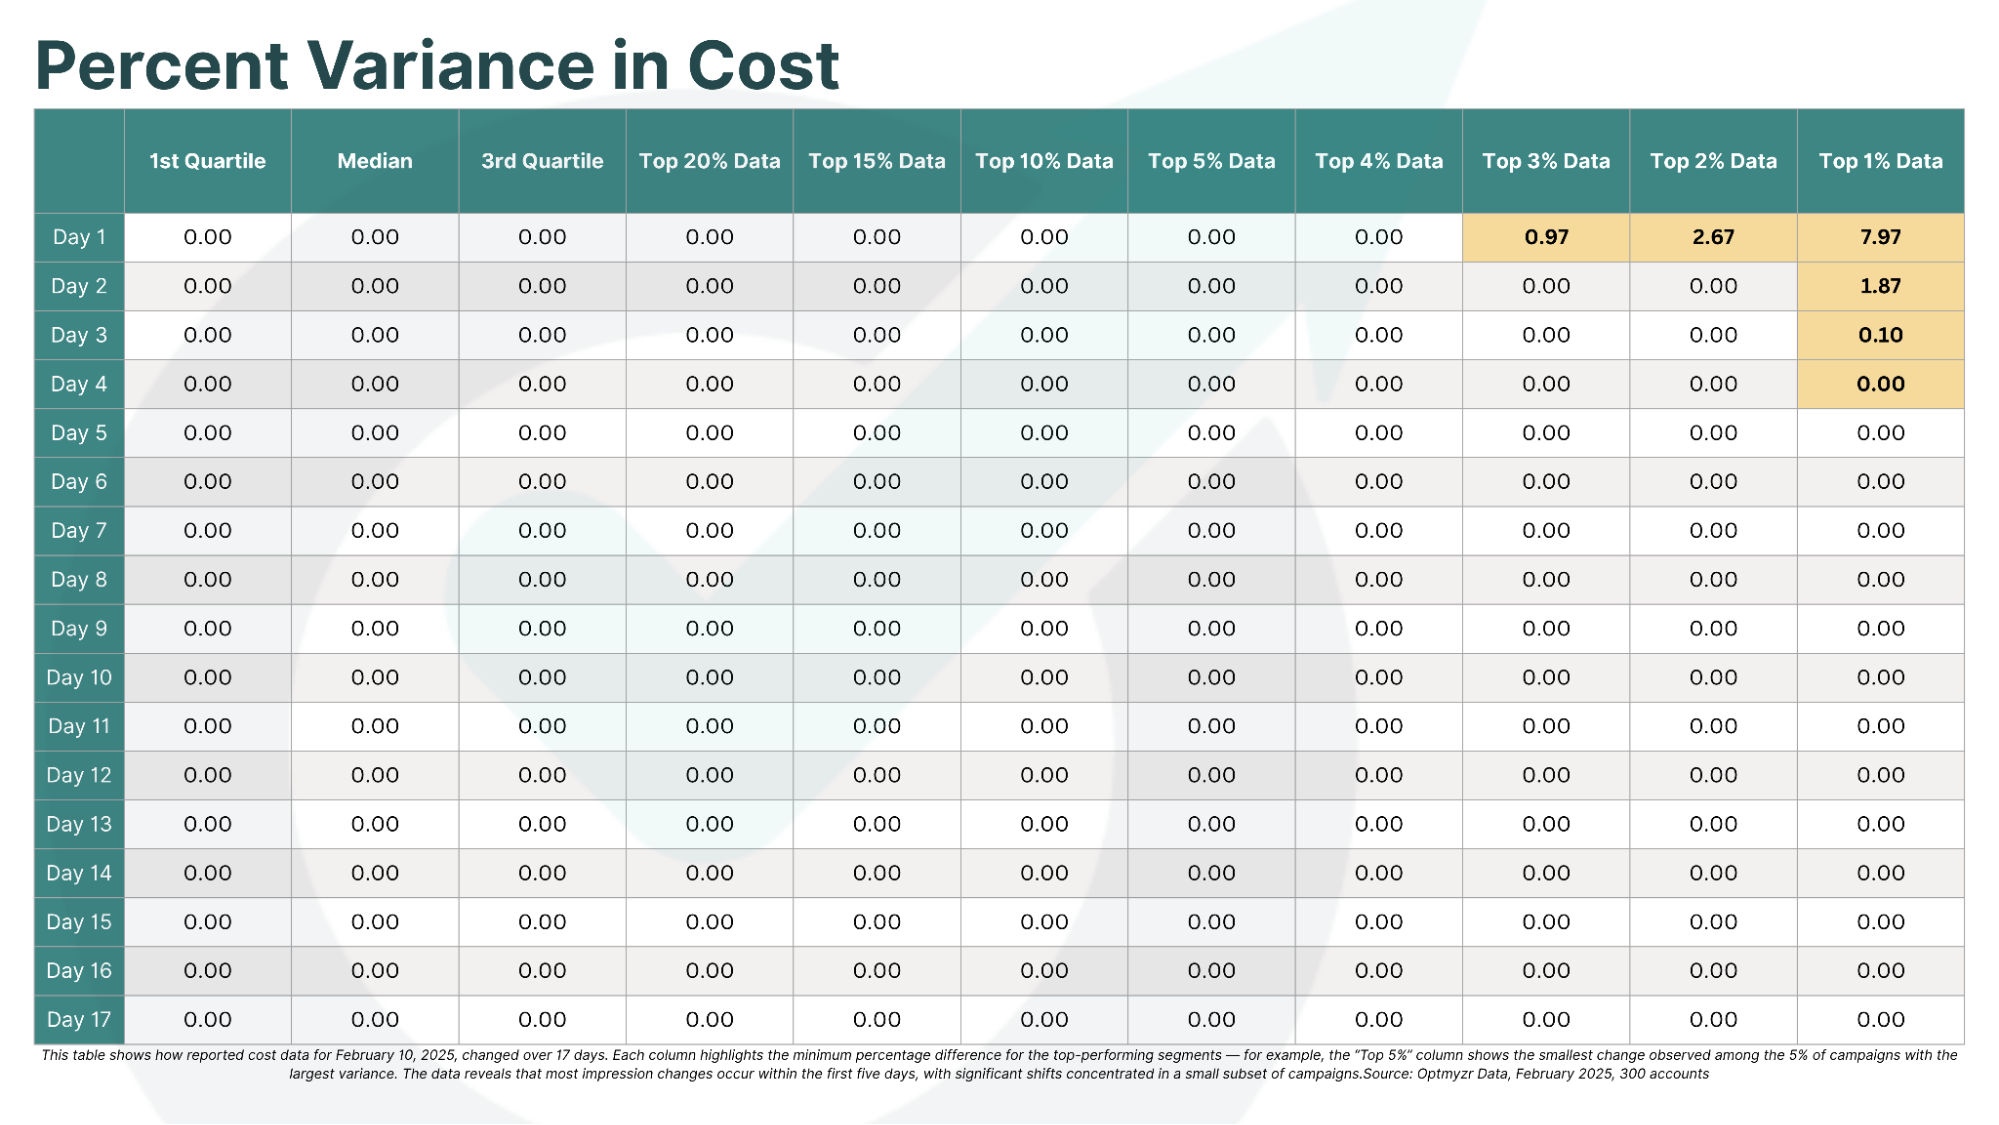Select Day 12 value under Top 10% Data
The image size is (1999, 1125).
[x=1044, y=776]
